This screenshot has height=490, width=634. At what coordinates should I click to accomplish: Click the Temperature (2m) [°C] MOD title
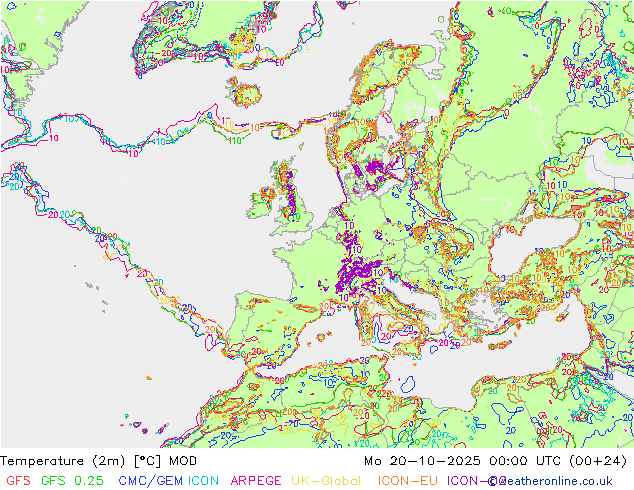[99, 461]
